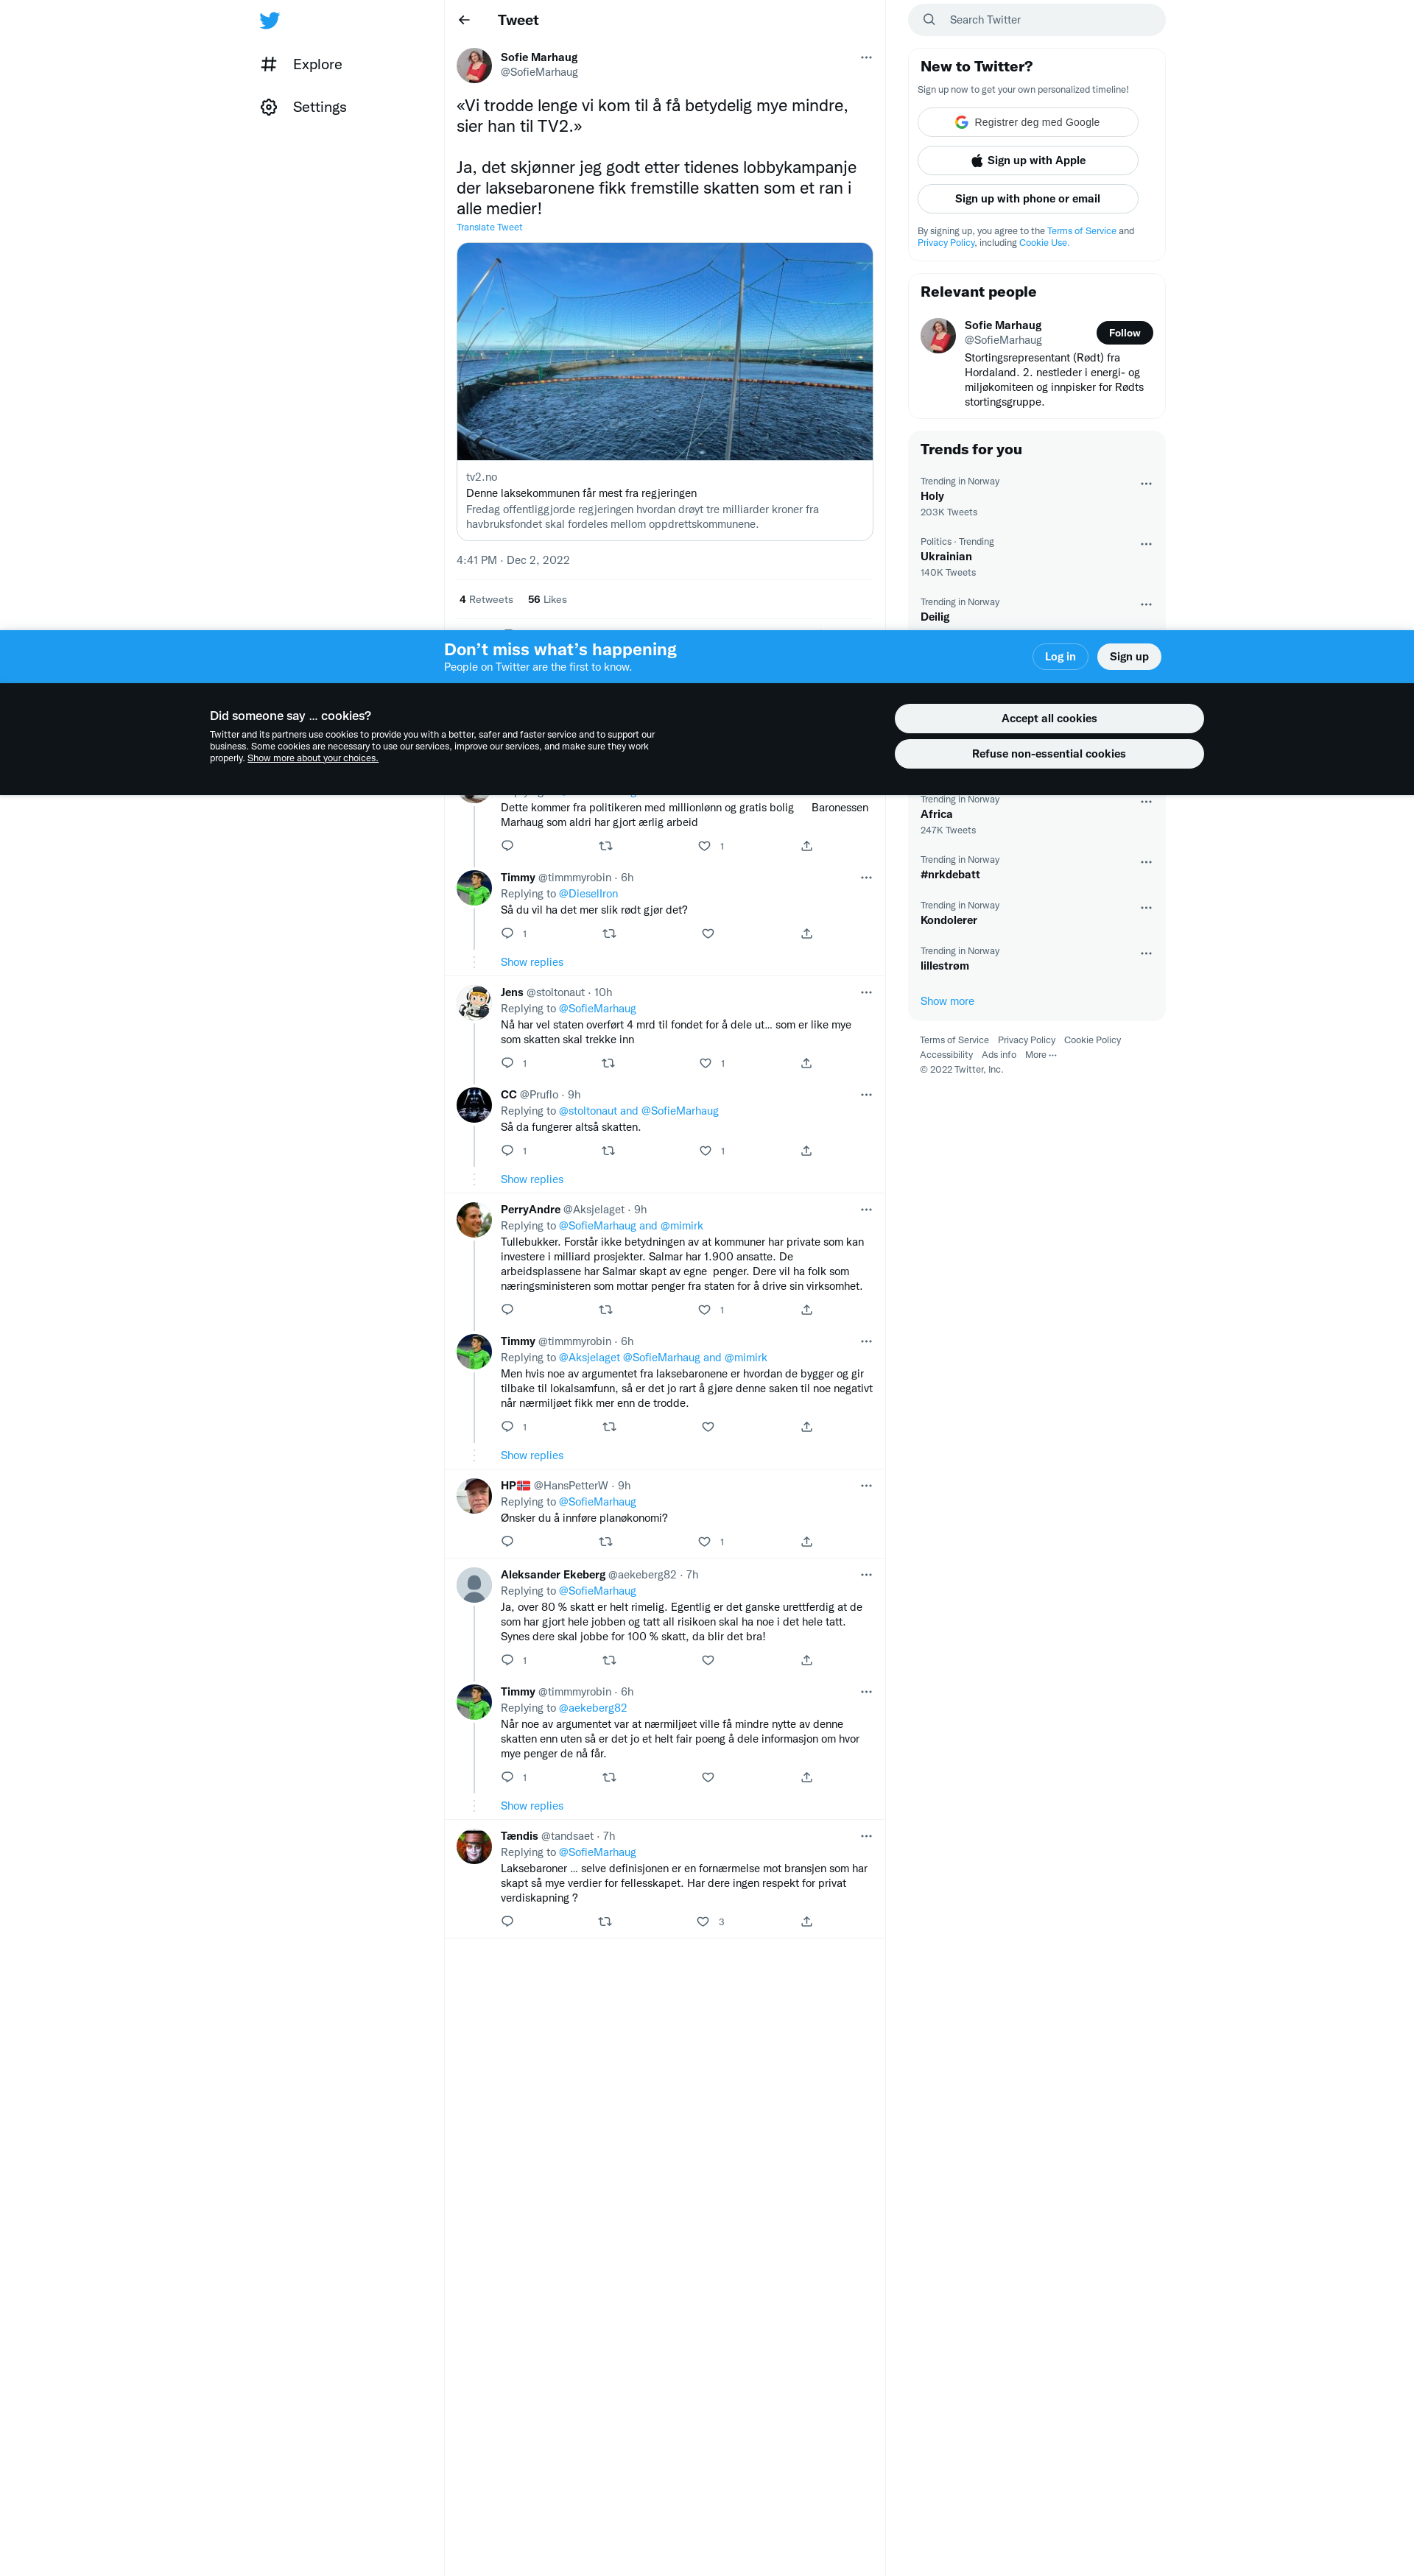Click Translate Tweet link
Screen dimensions: 1414x2576
(x=489, y=227)
